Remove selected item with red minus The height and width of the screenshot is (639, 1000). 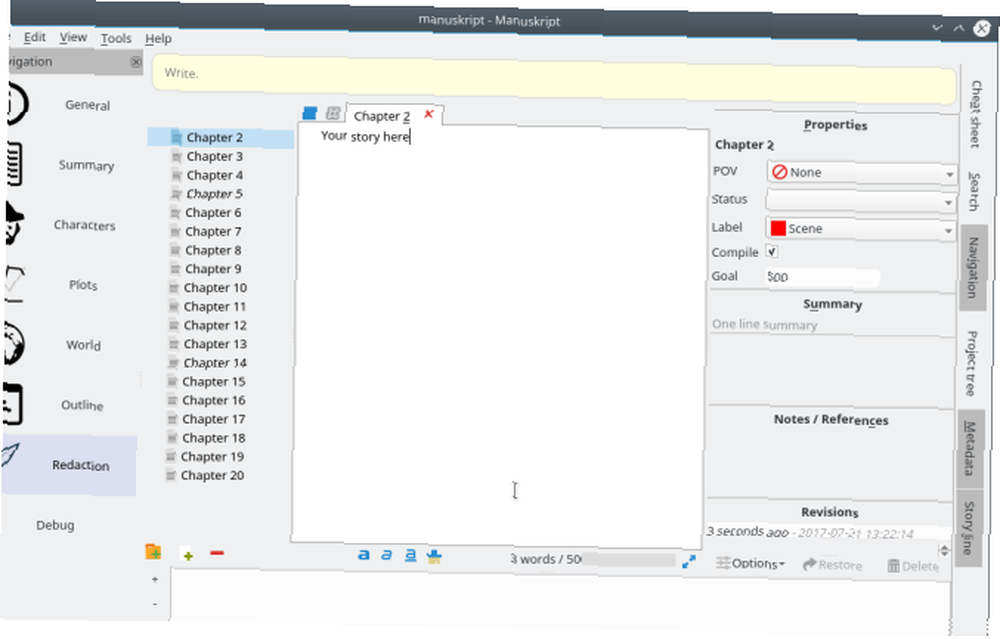[x=217, y=552]
